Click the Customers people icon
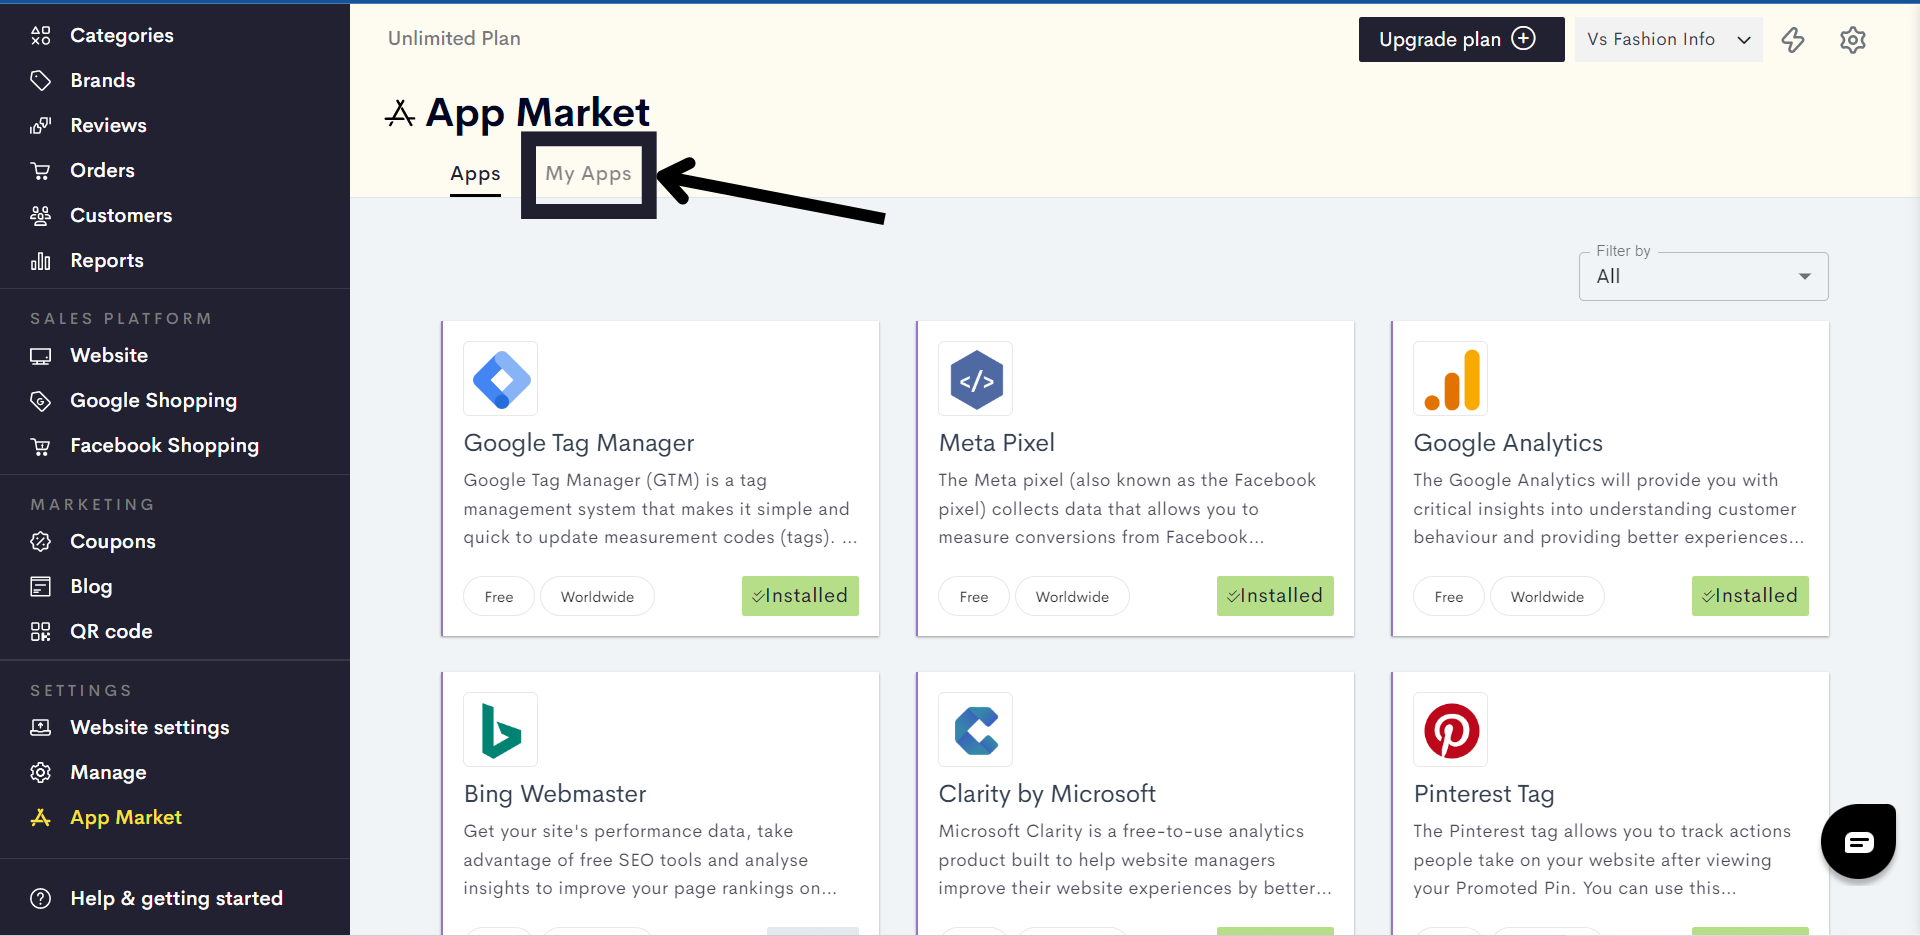1920x936 pixels. click(x=40, y=216)
